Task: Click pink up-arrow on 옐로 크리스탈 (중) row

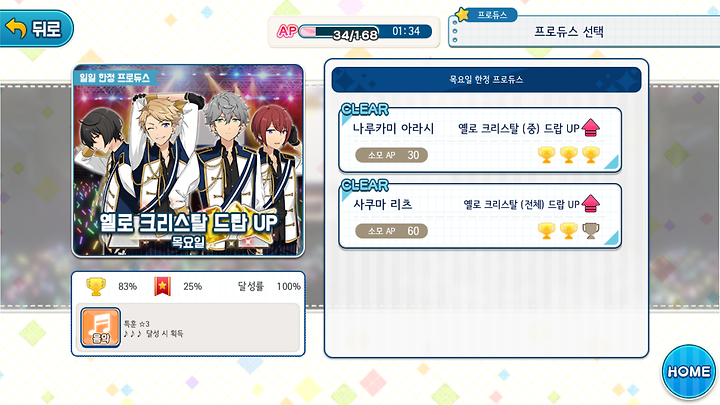Action: [x=591, y=128]
